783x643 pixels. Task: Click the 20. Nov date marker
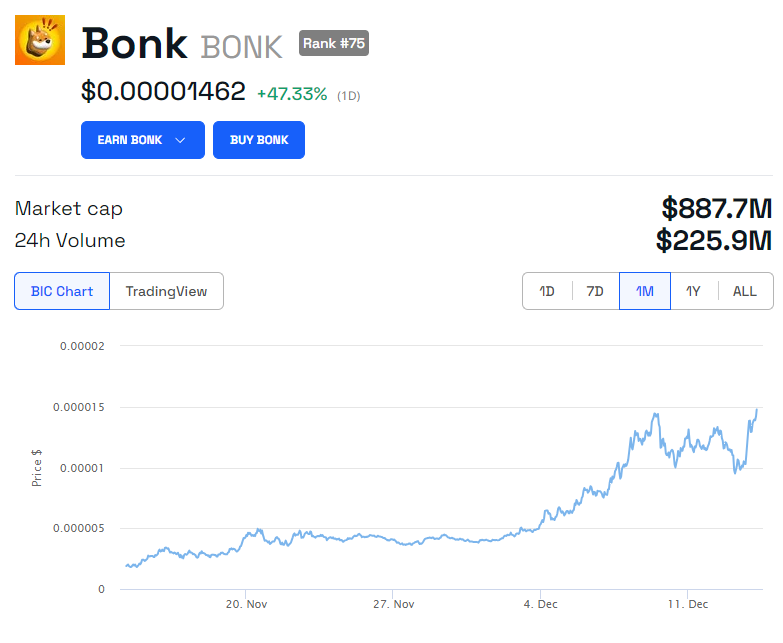(x=246, y=604)
